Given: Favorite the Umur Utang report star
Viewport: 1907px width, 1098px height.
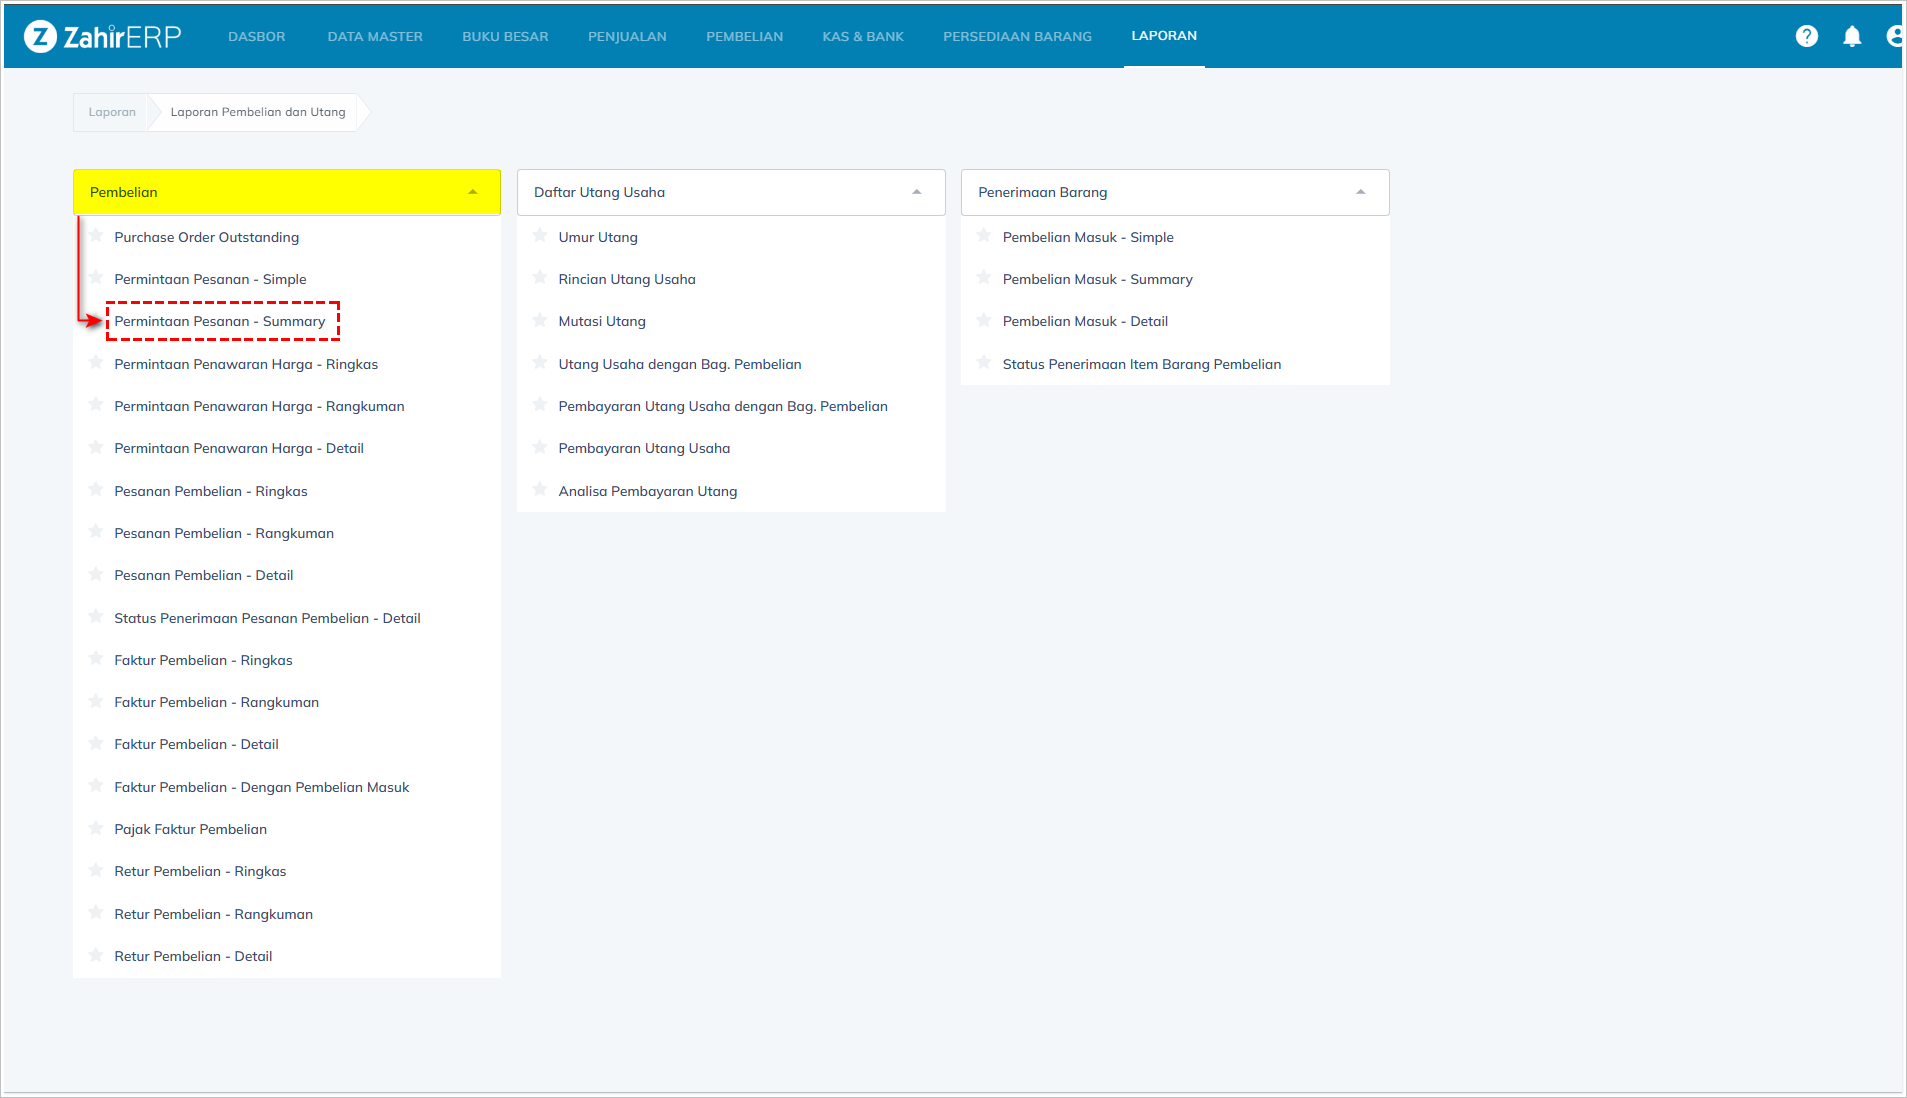Looking at the screenshot, I should tap(540, 236).
